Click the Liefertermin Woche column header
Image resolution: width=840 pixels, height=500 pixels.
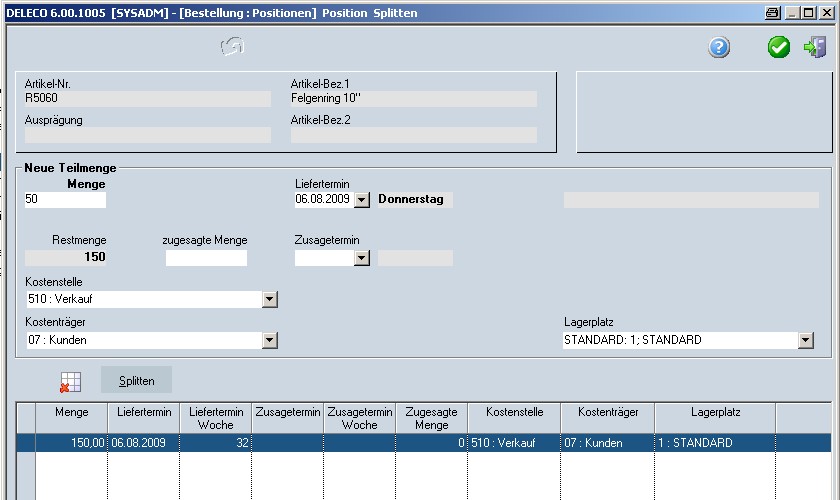click(216, 418)
